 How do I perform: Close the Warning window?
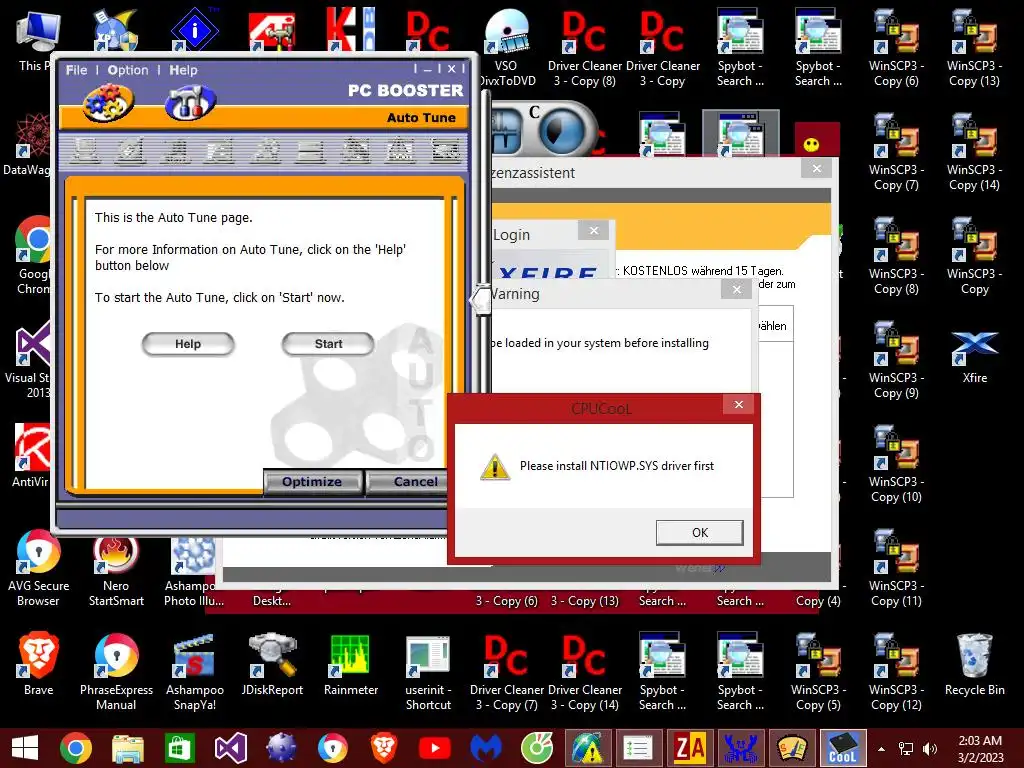(x=737, y=289)
